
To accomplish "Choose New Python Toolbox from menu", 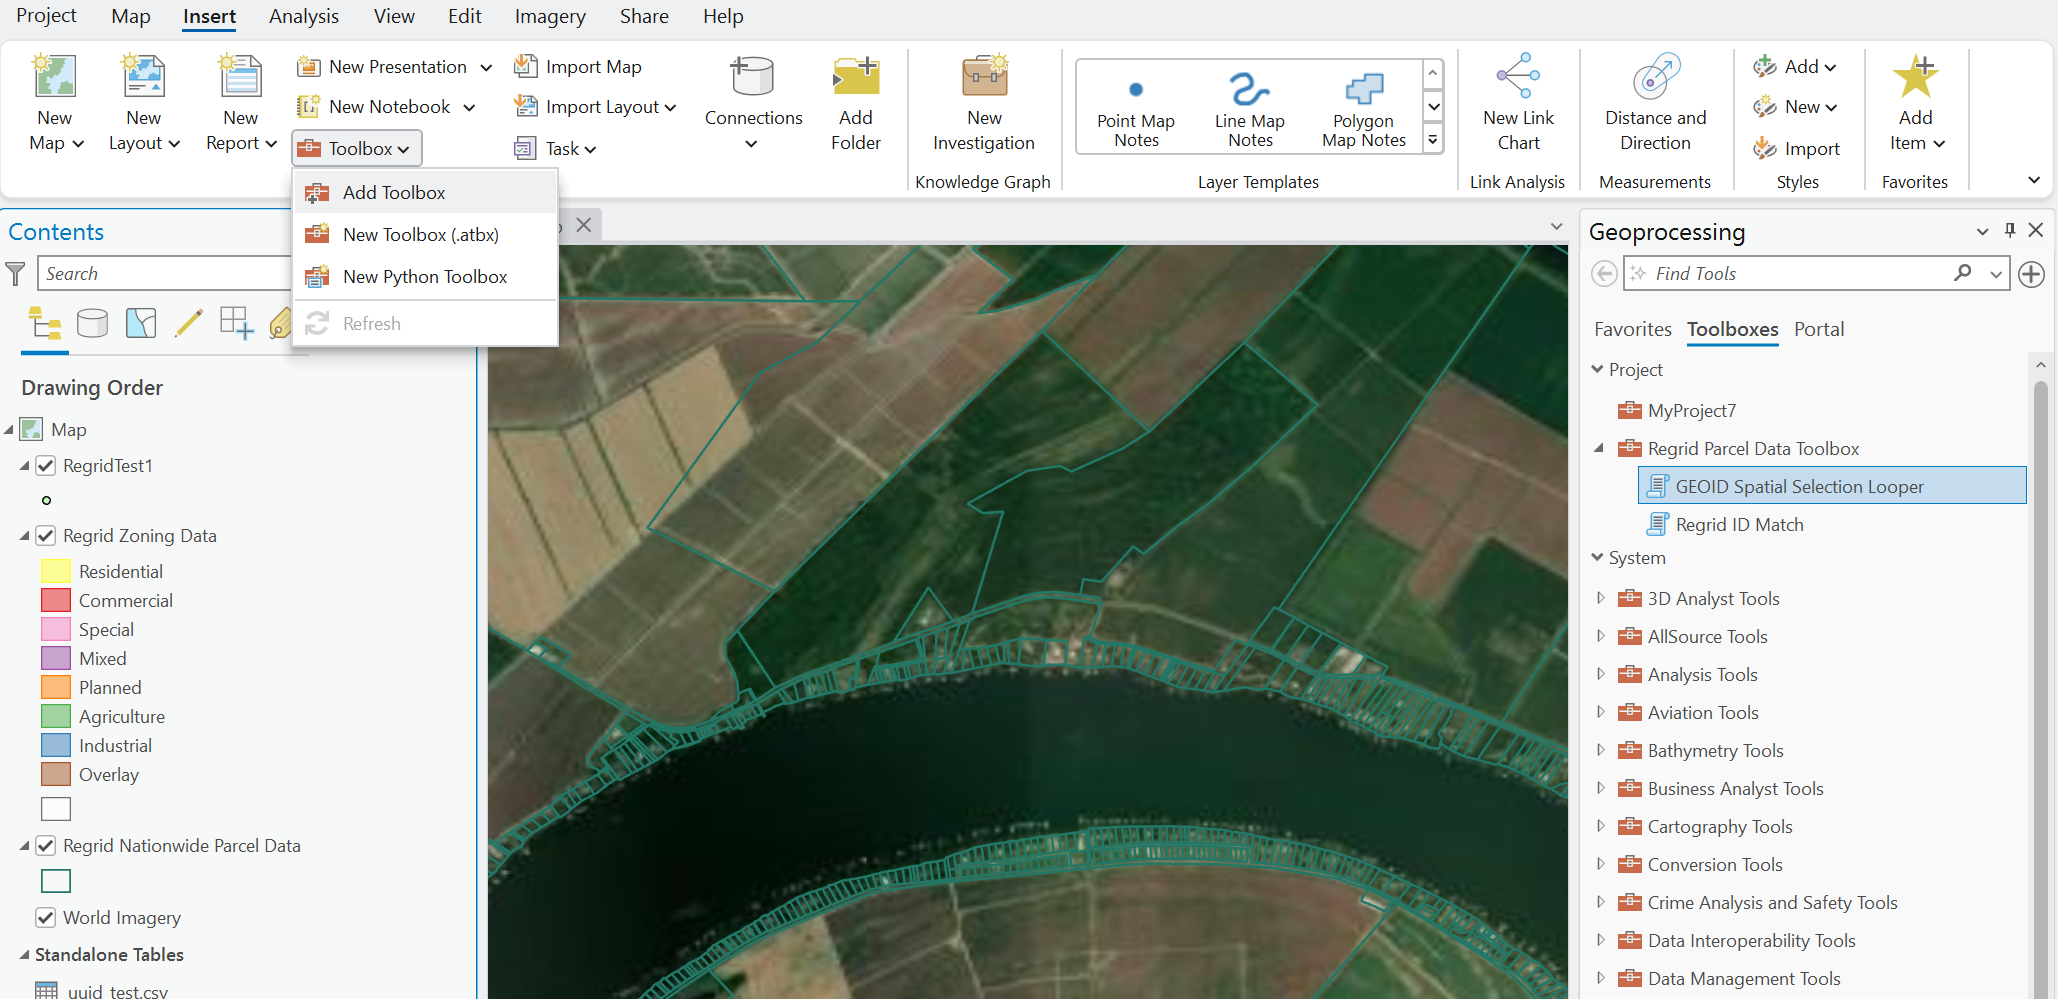I will pyautogui.click(x=425, y=277).
